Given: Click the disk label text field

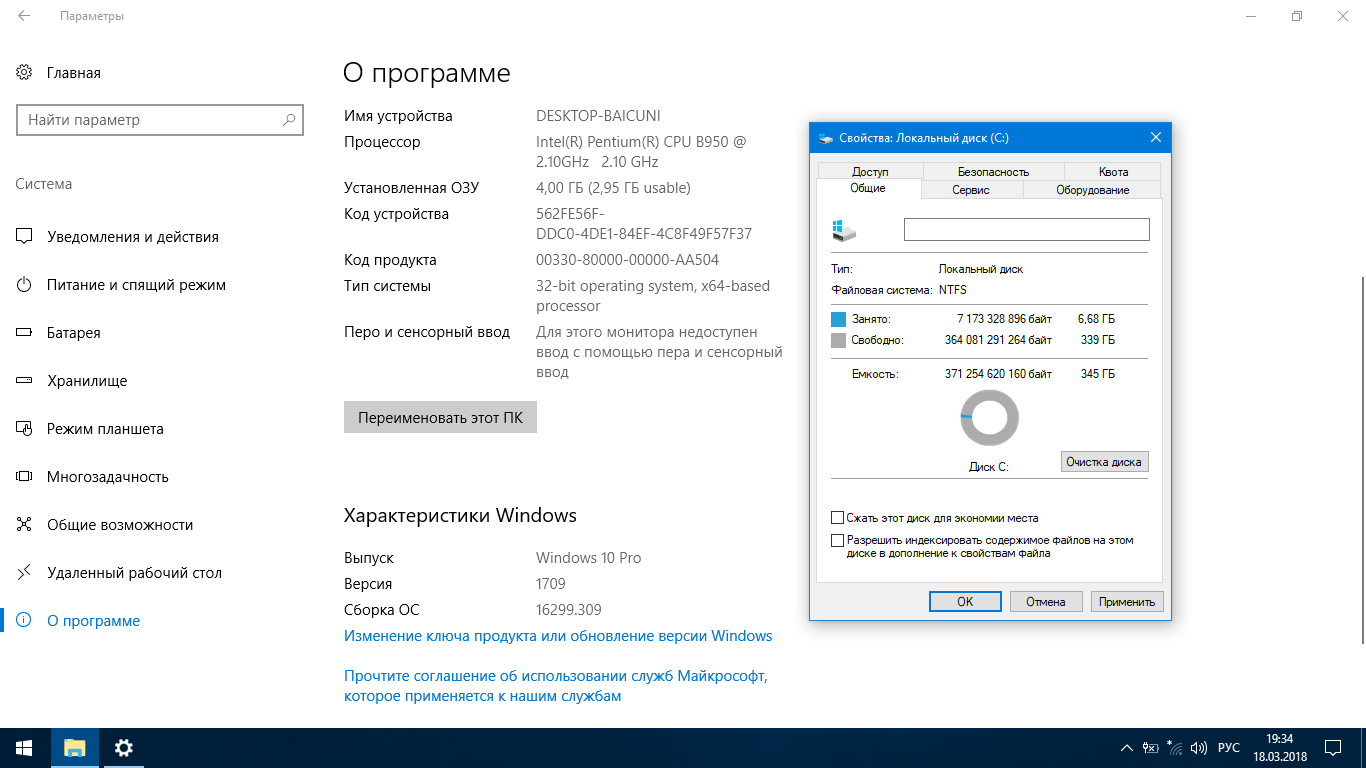Looking at the screenshot, I should [1027, 230].
